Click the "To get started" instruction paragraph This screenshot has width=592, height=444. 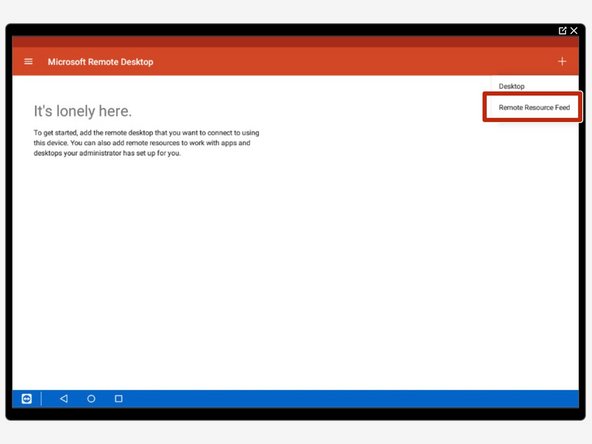point(146,143)
